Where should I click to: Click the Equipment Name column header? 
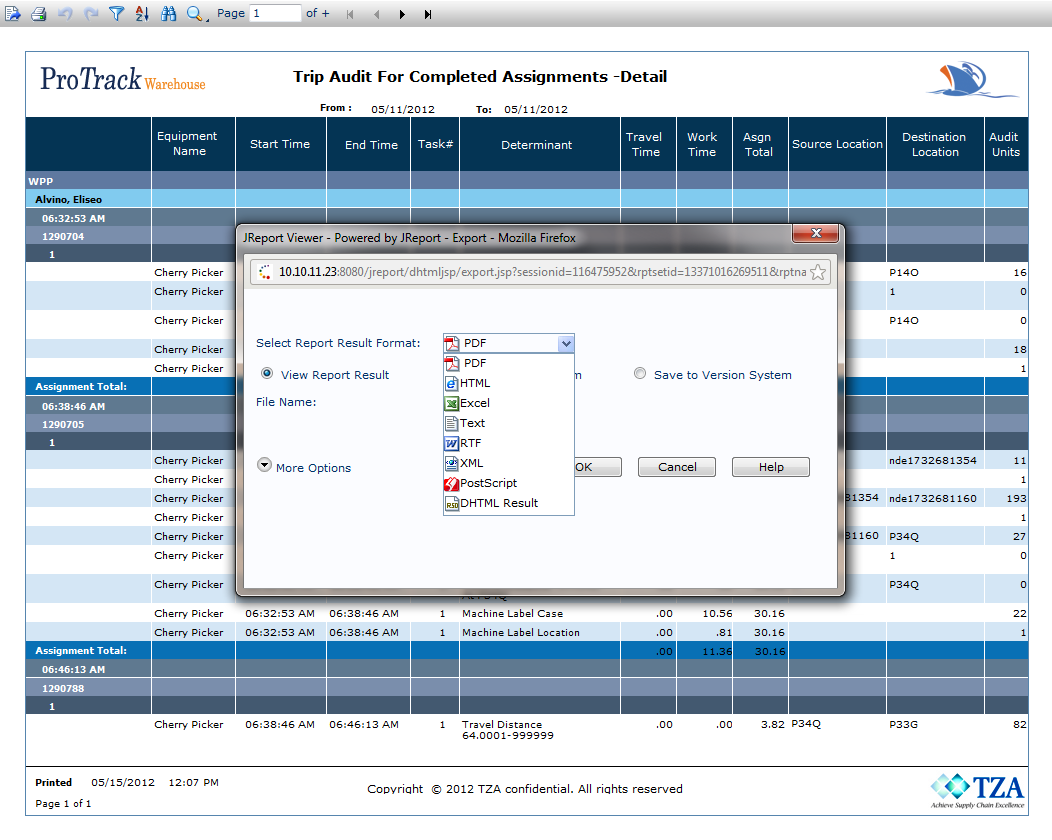tap(193, 144)
